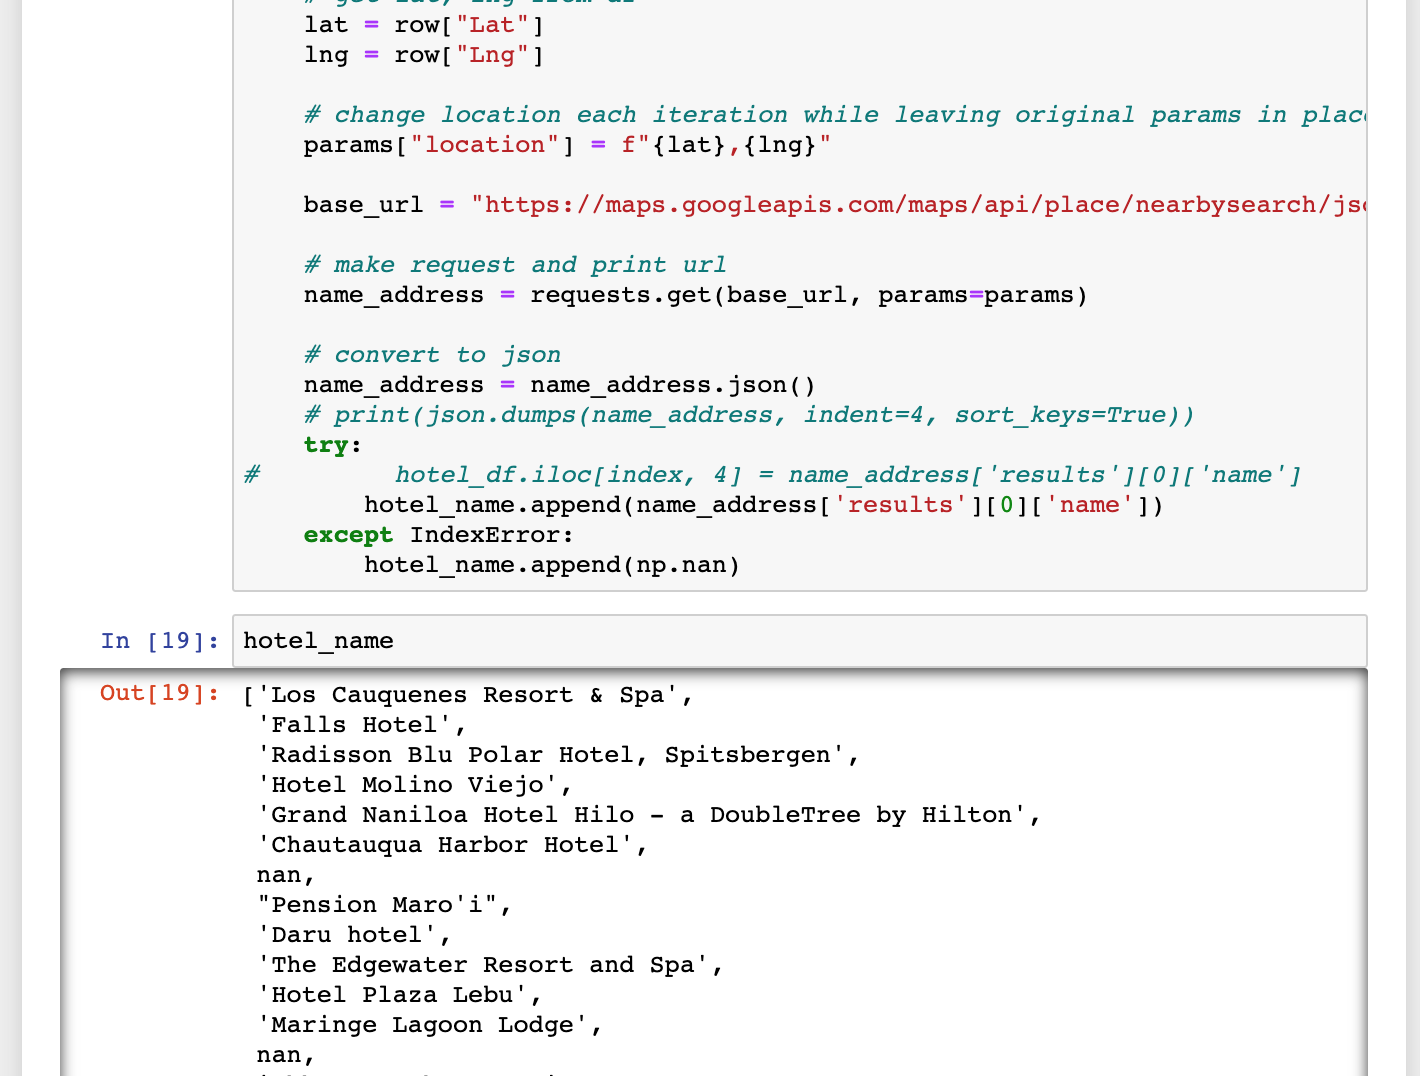Click the 'except IndexError:' line
The image size is (1420, 1076).
(439, 535)
